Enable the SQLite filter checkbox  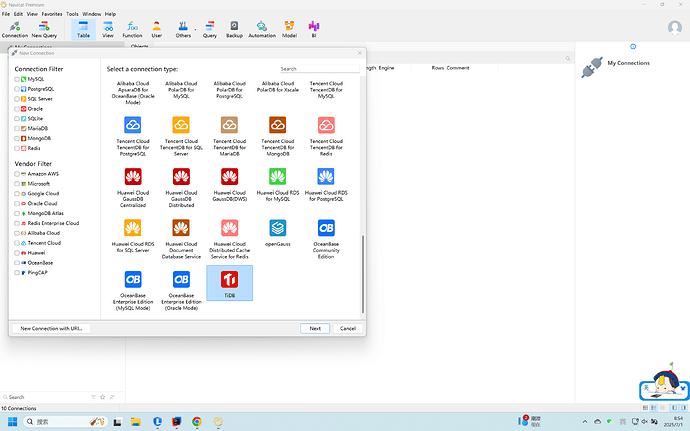[x=17, y=119]
